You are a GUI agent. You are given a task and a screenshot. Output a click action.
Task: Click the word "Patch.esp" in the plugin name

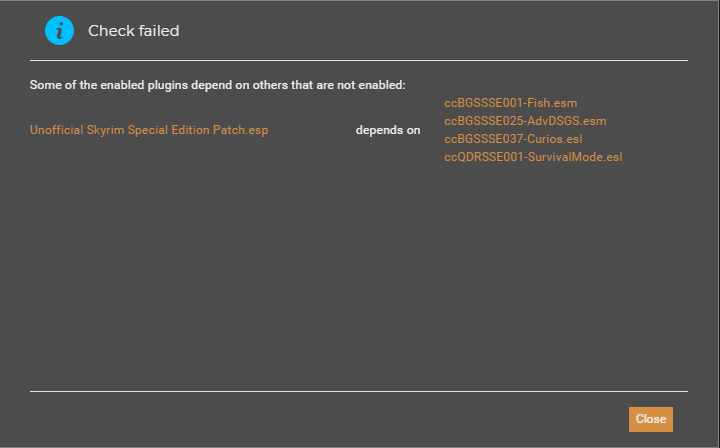pos(241,130)
